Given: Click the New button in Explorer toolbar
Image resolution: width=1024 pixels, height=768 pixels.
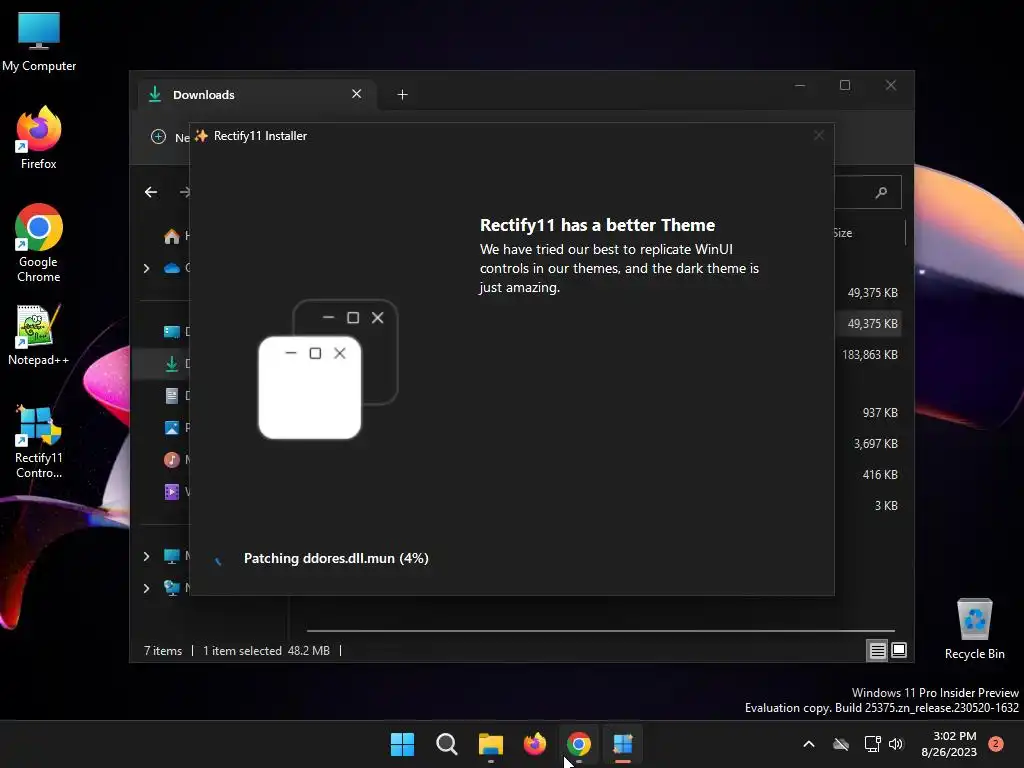Looking at the screenshot, I should coord(169,136).
